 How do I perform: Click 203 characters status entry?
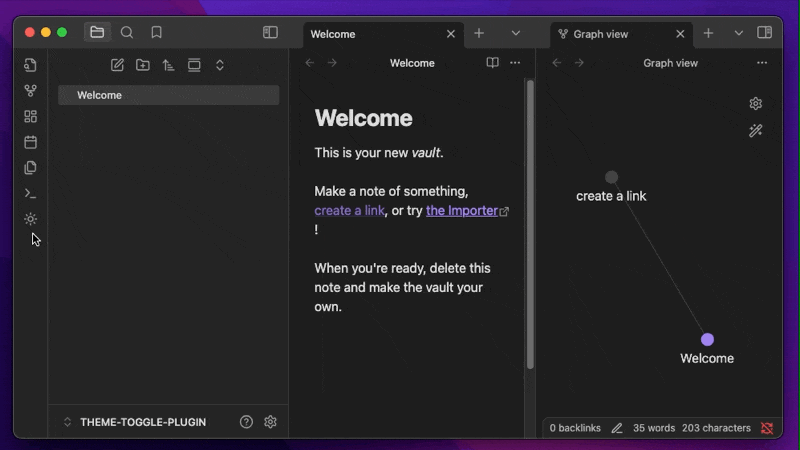click(716, 428)
